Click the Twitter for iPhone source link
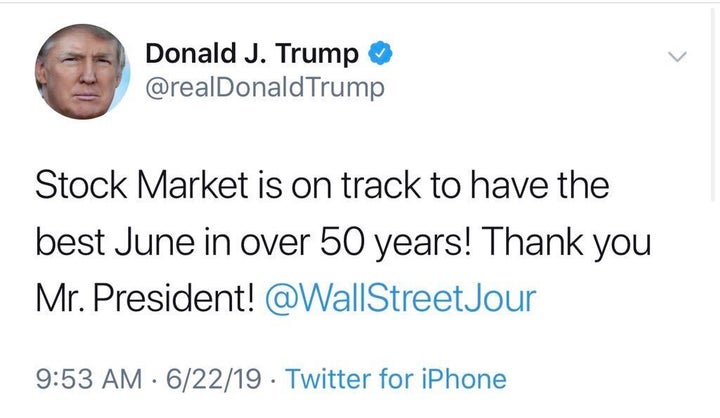This screenshot has width=720, height=418. [396, 379]
